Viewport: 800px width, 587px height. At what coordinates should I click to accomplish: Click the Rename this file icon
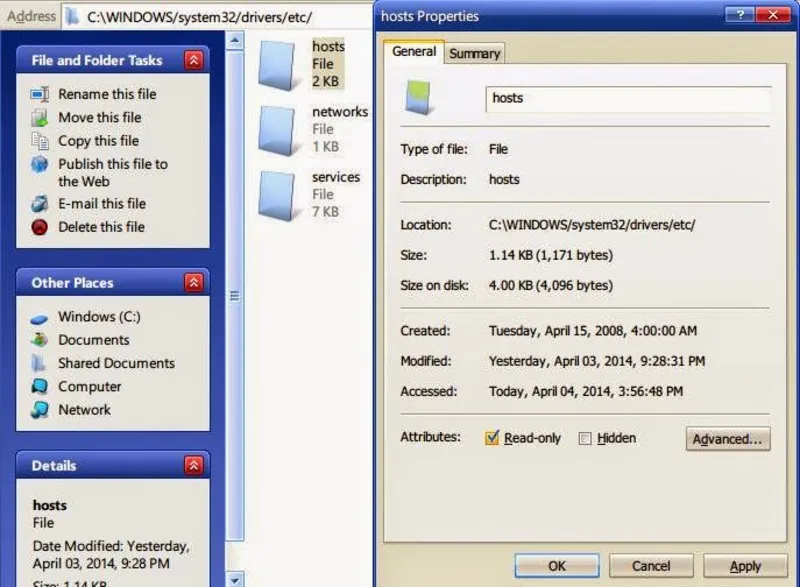point(40,94)
